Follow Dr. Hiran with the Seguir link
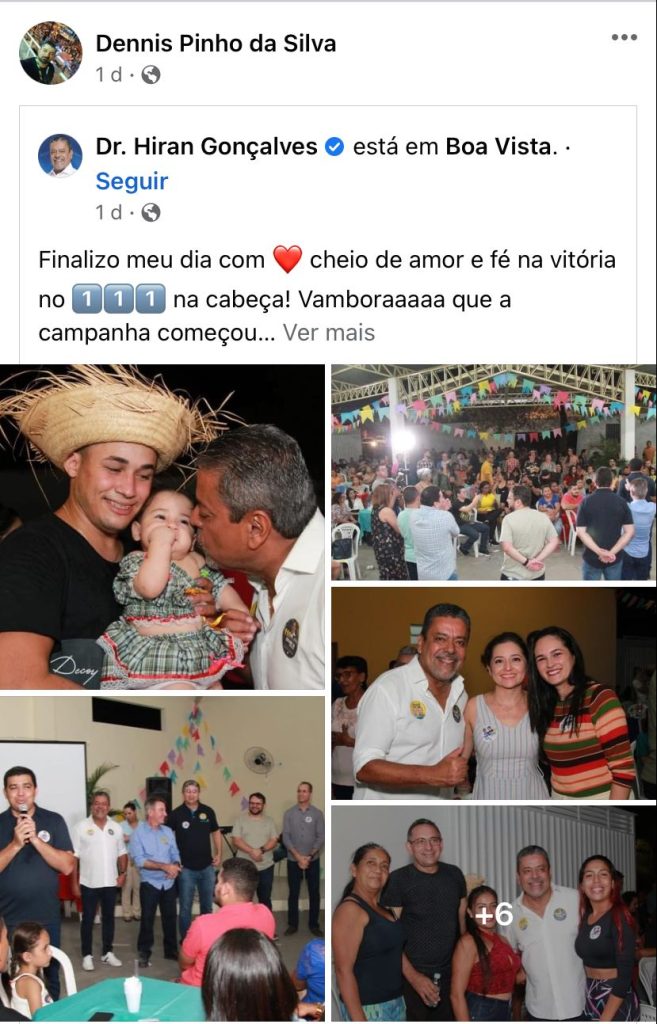 click(132, 181)
